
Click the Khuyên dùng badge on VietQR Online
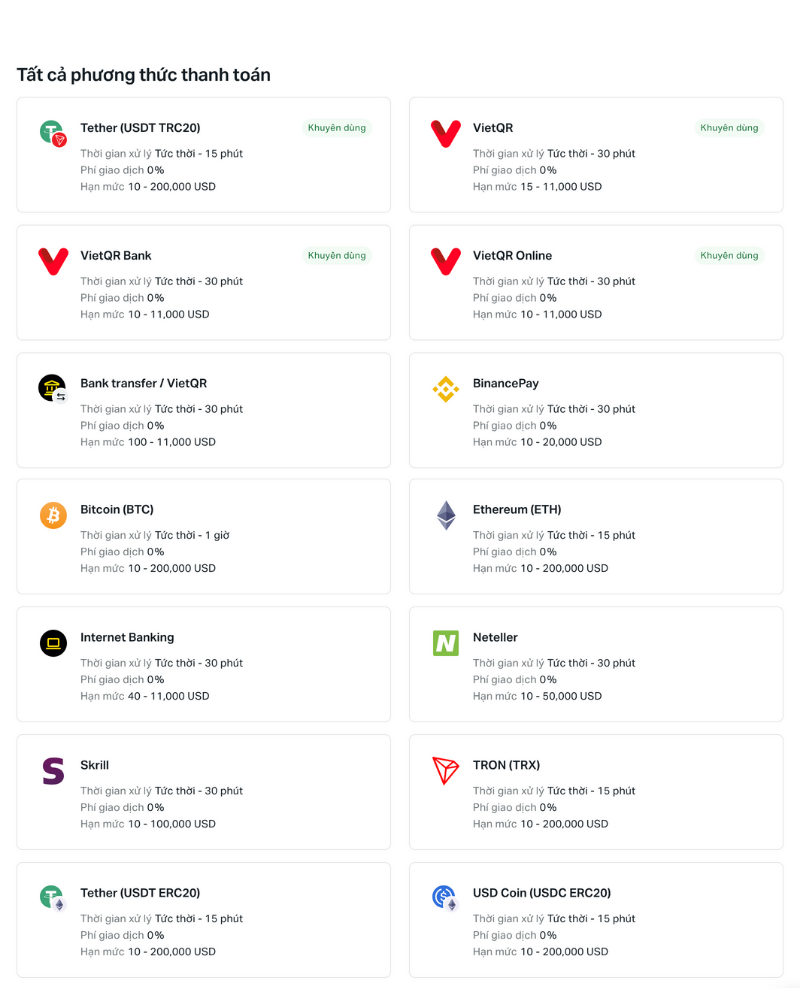click(729, 256)
